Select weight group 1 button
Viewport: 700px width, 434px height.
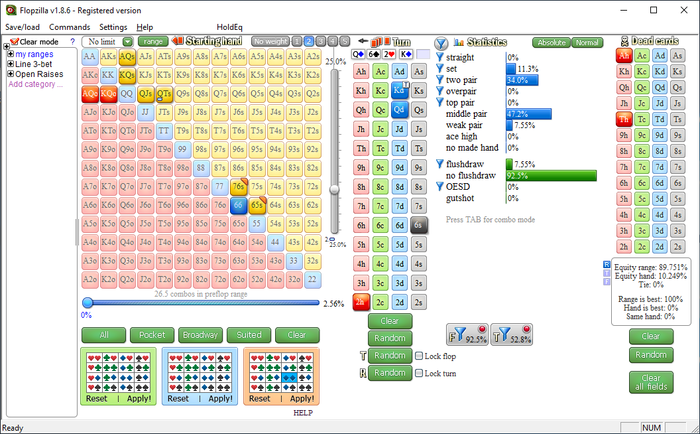coord(297,42)
